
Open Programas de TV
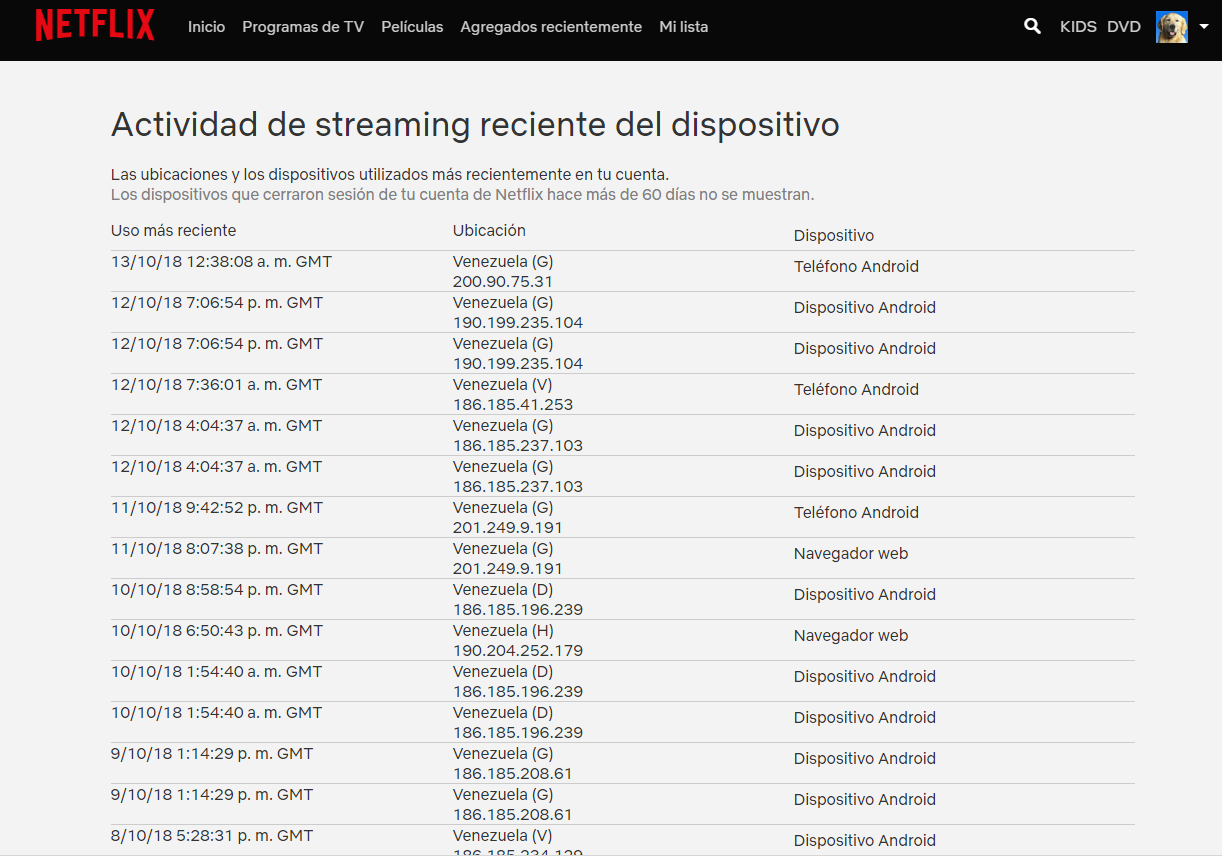pos(303,27)
